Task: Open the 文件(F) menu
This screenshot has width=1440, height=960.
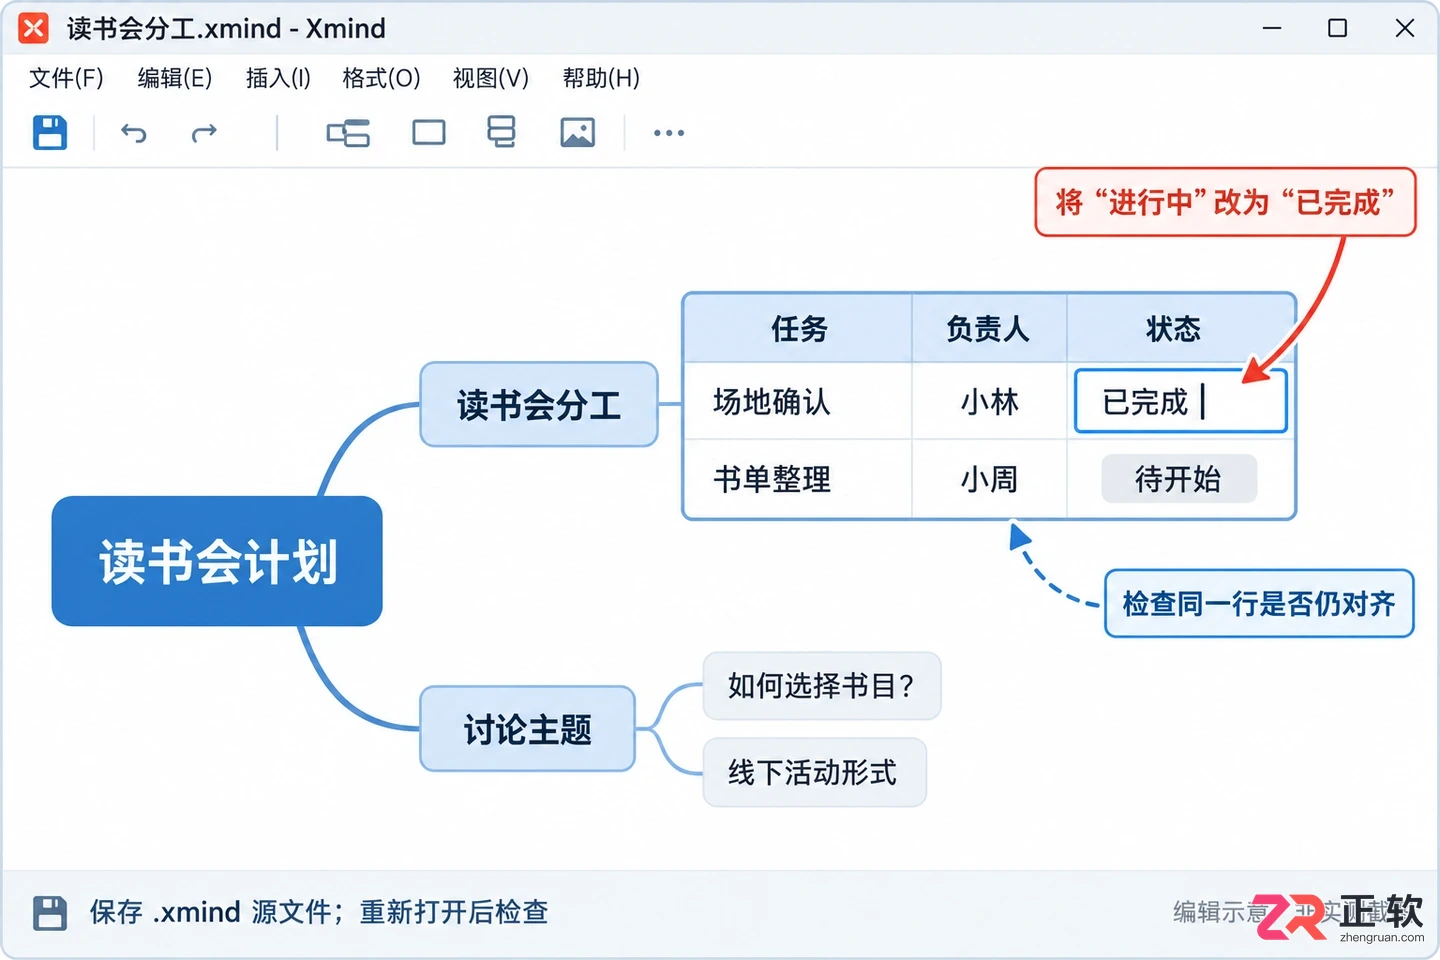Action: pos(66,78)
